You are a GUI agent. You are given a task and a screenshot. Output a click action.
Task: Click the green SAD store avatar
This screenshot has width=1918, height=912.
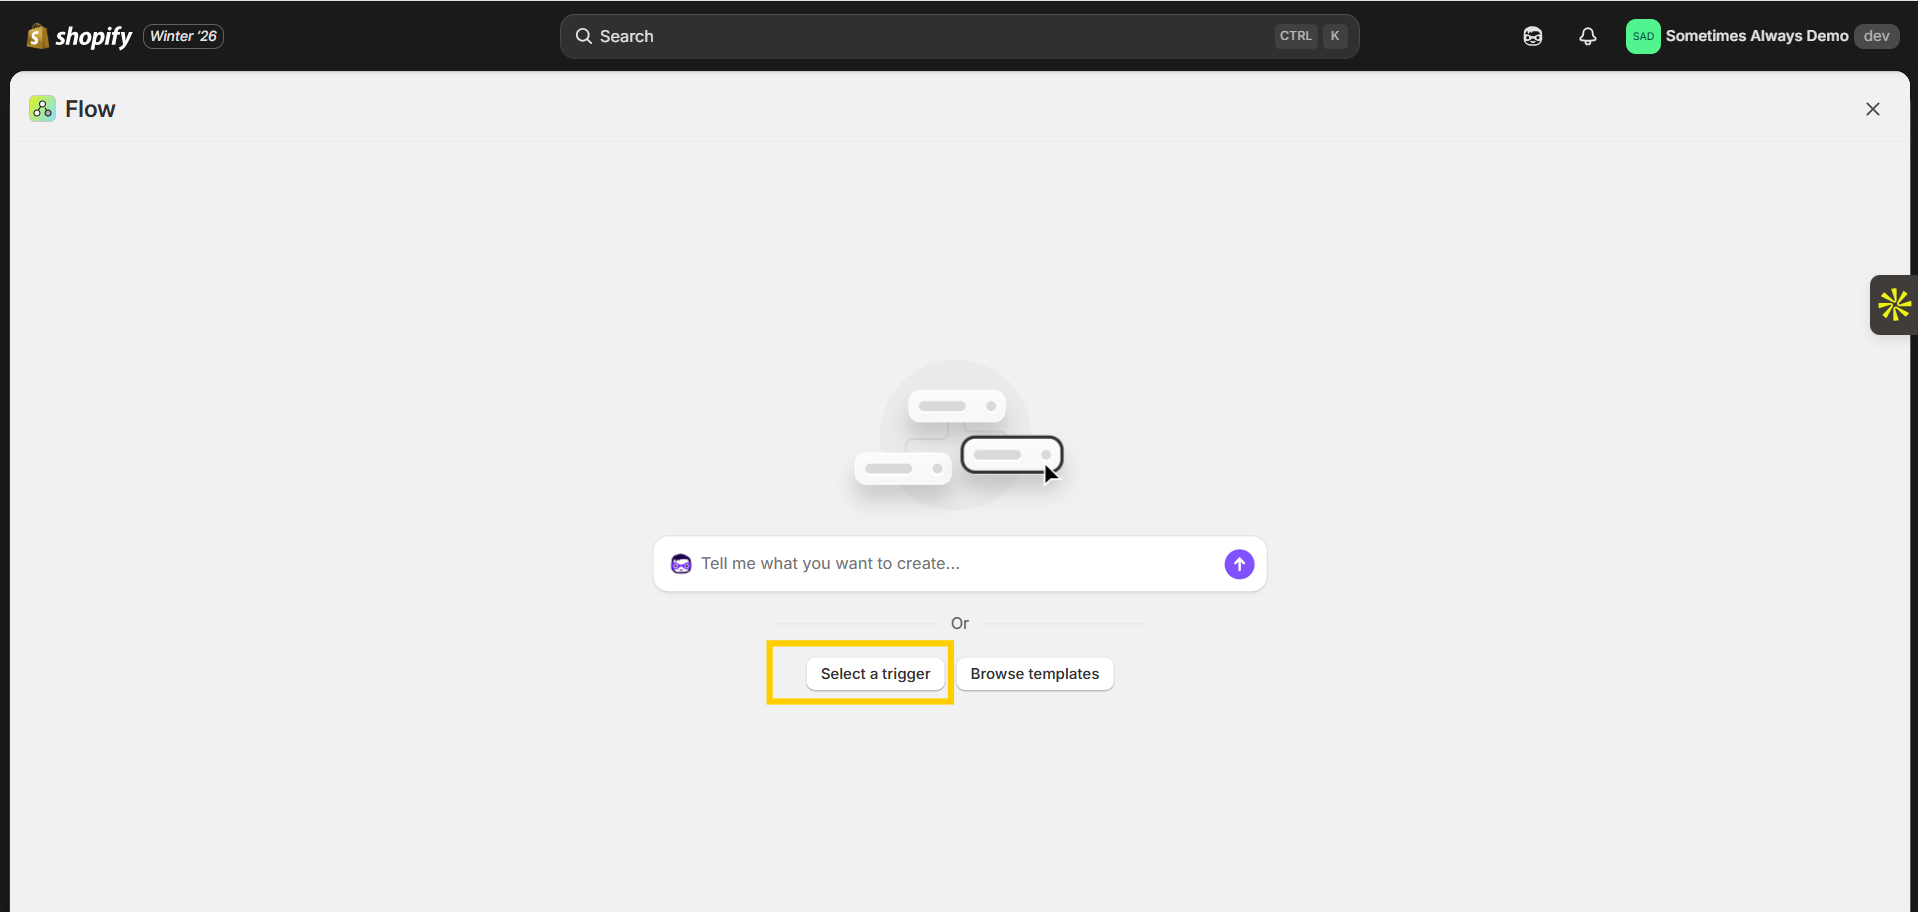click(x=1642, y=36)
